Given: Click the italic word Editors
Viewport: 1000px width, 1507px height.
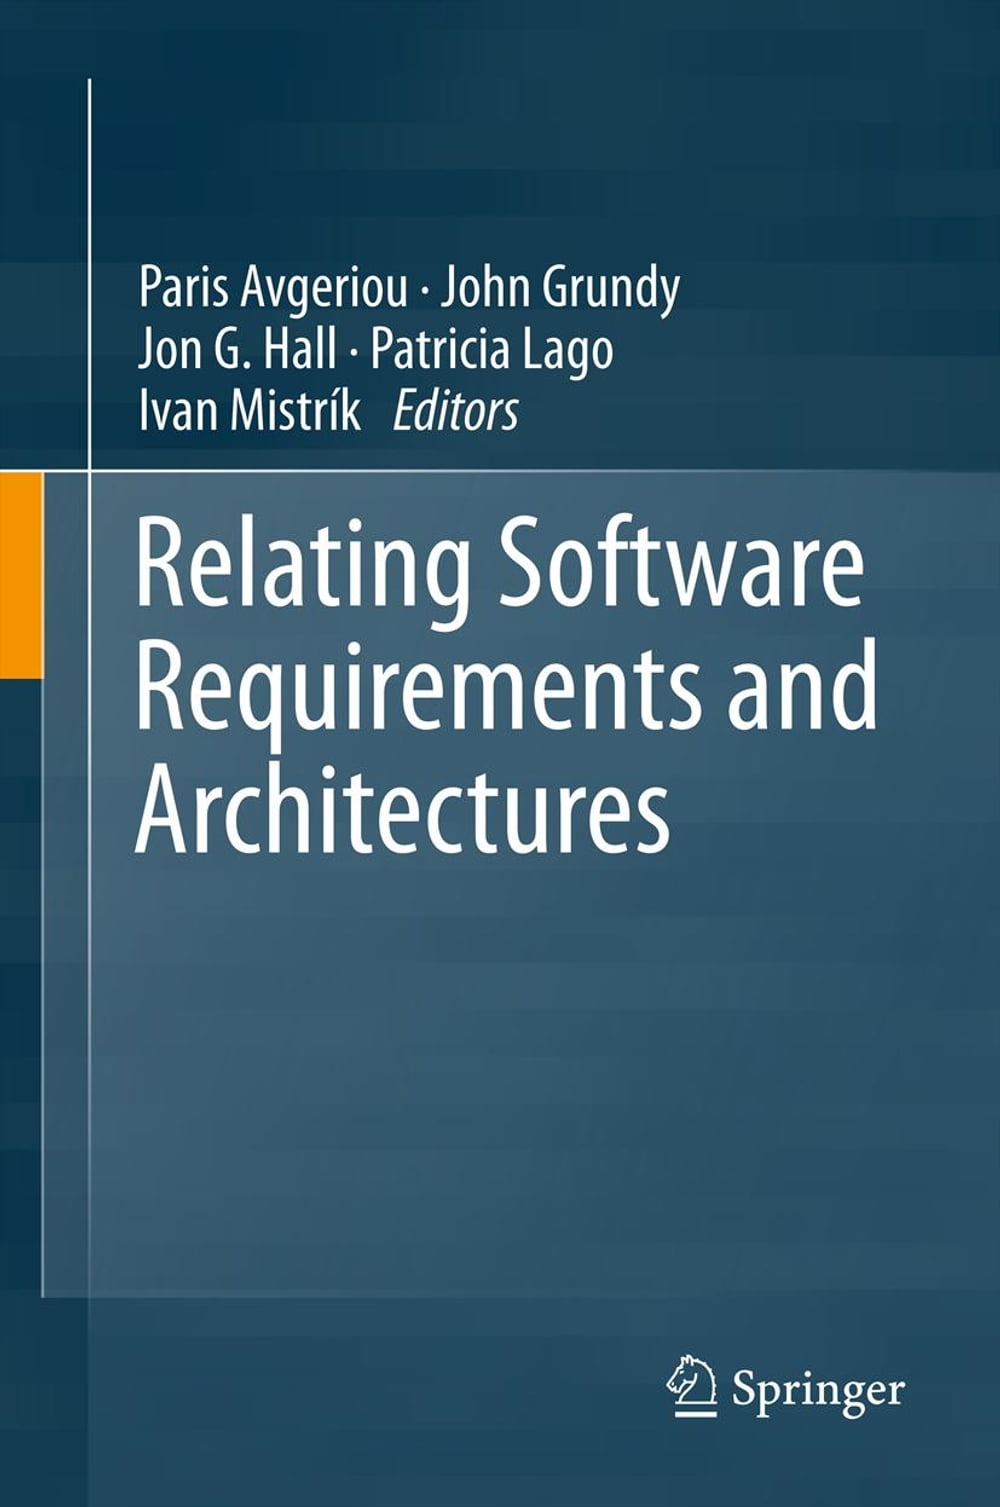Looking at the screenshot, I should coord(455,411).
